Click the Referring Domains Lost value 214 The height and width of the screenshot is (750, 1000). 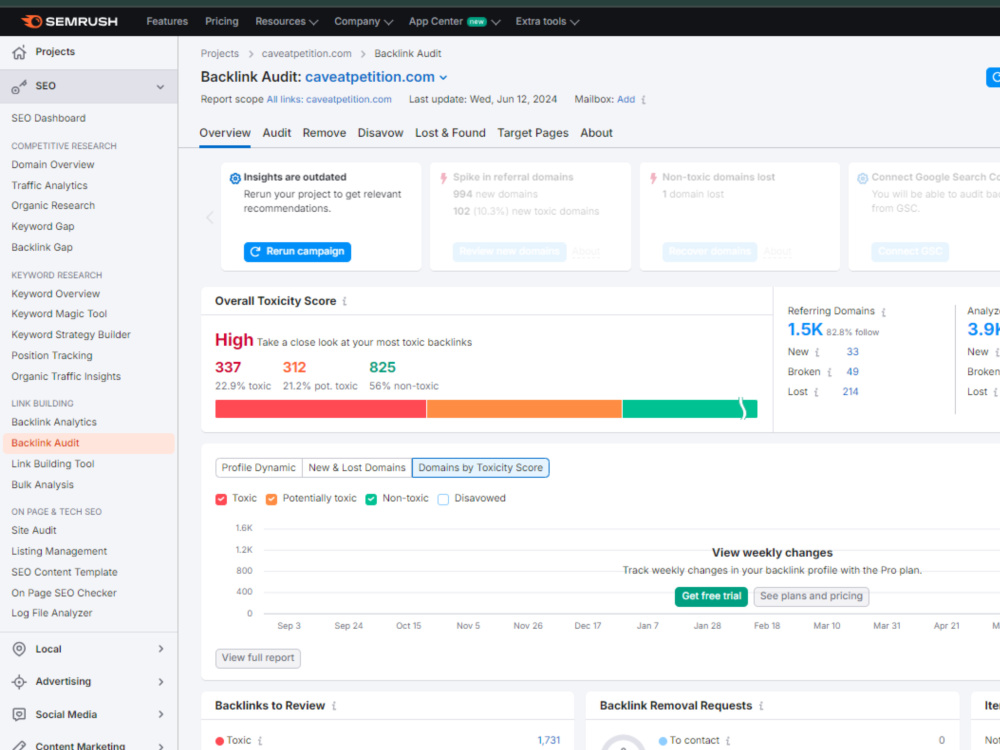850,392
